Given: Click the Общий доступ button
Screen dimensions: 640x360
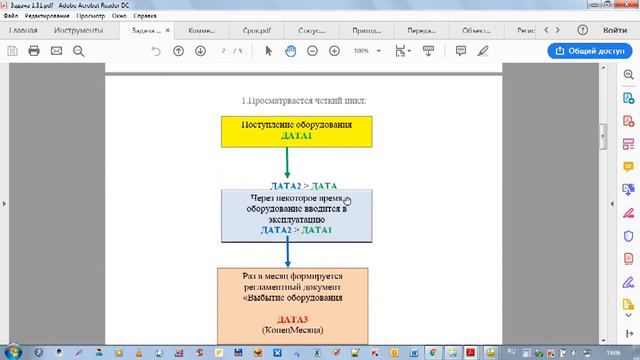Looking at the screenshot, I should tap(590, 51).
